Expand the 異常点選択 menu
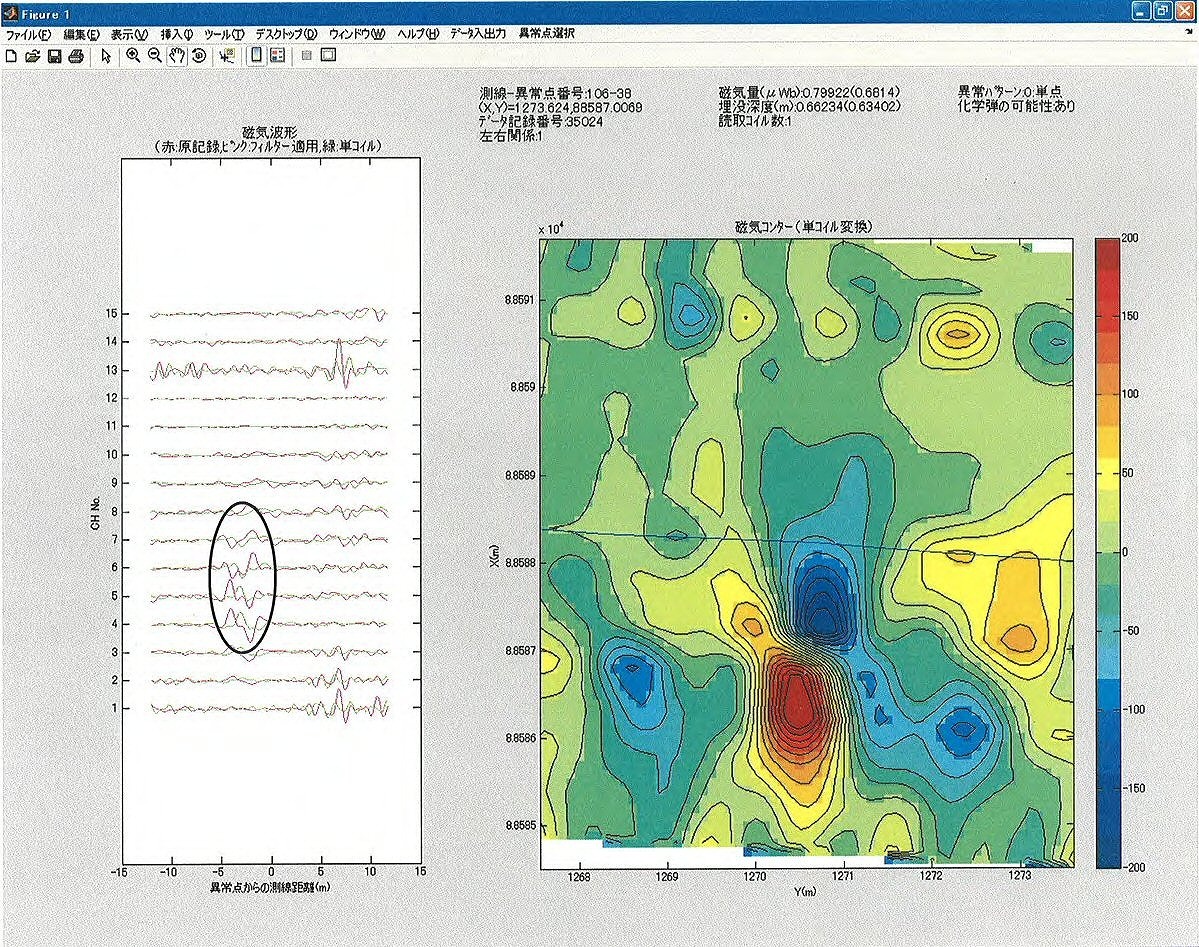 [546, 33]
